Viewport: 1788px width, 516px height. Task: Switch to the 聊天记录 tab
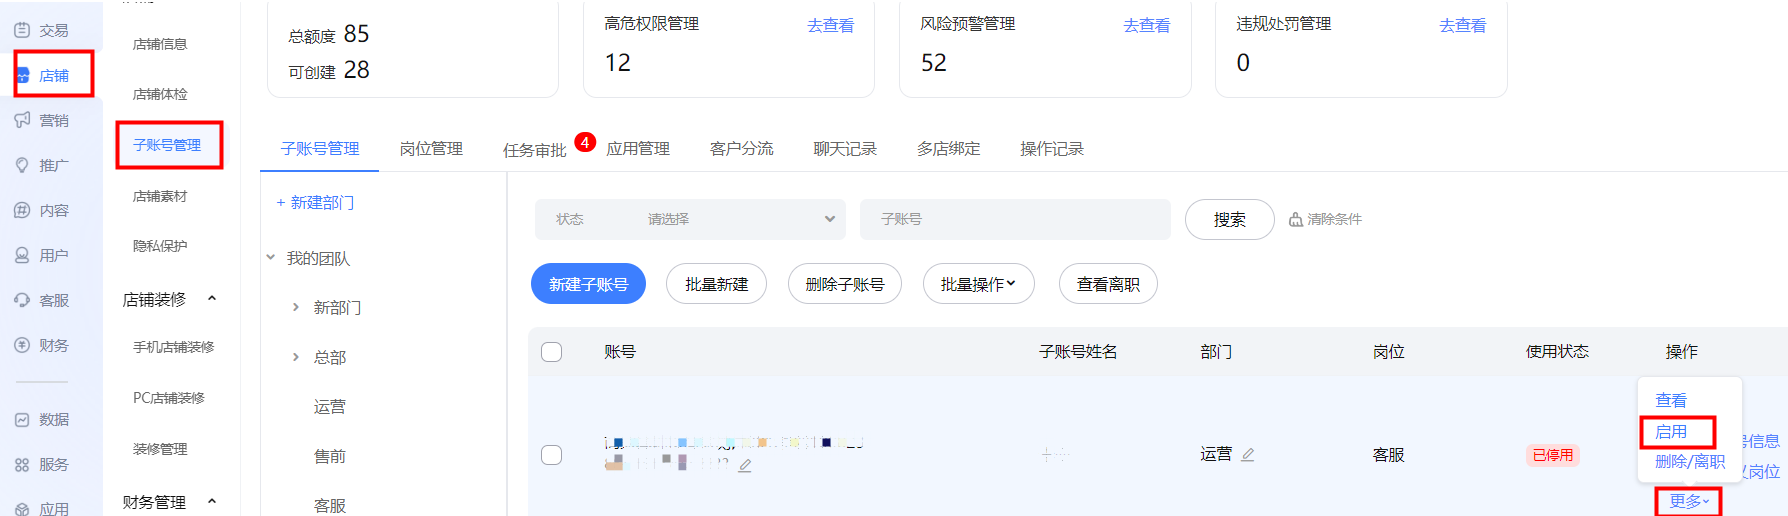tap(845, 149)
